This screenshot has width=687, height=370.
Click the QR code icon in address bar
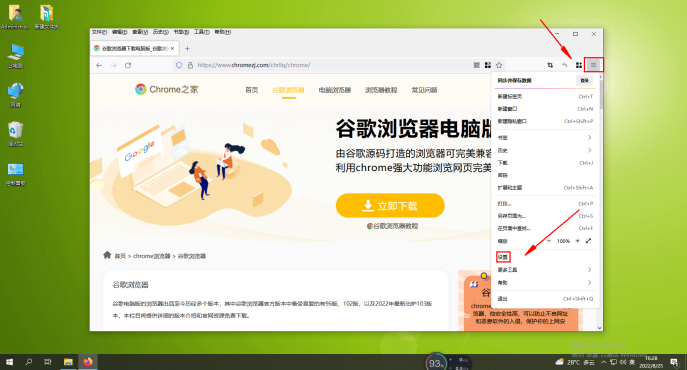477,65
